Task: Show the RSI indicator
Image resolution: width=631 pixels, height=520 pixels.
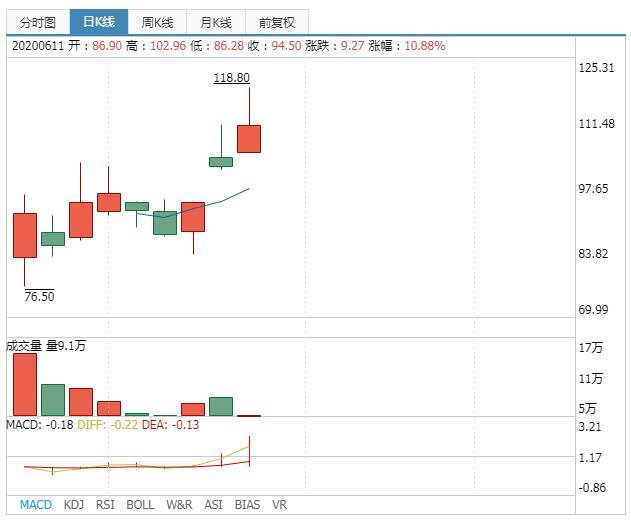Action: [x=105, y=505]
